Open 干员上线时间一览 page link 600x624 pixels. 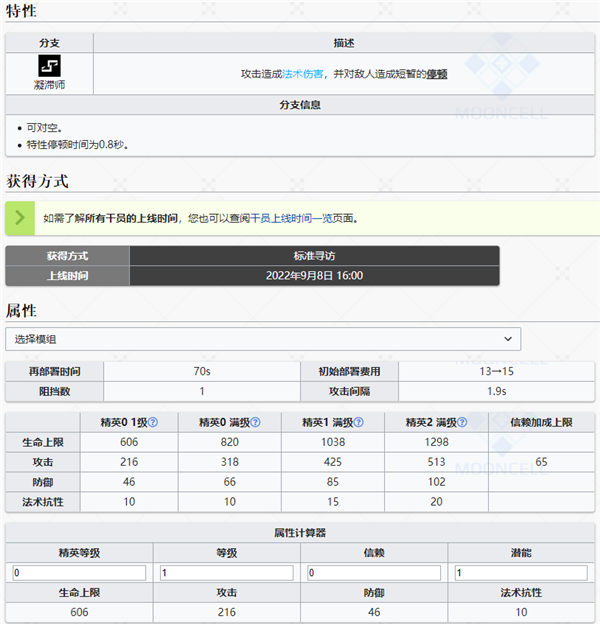tap(291, 218)
